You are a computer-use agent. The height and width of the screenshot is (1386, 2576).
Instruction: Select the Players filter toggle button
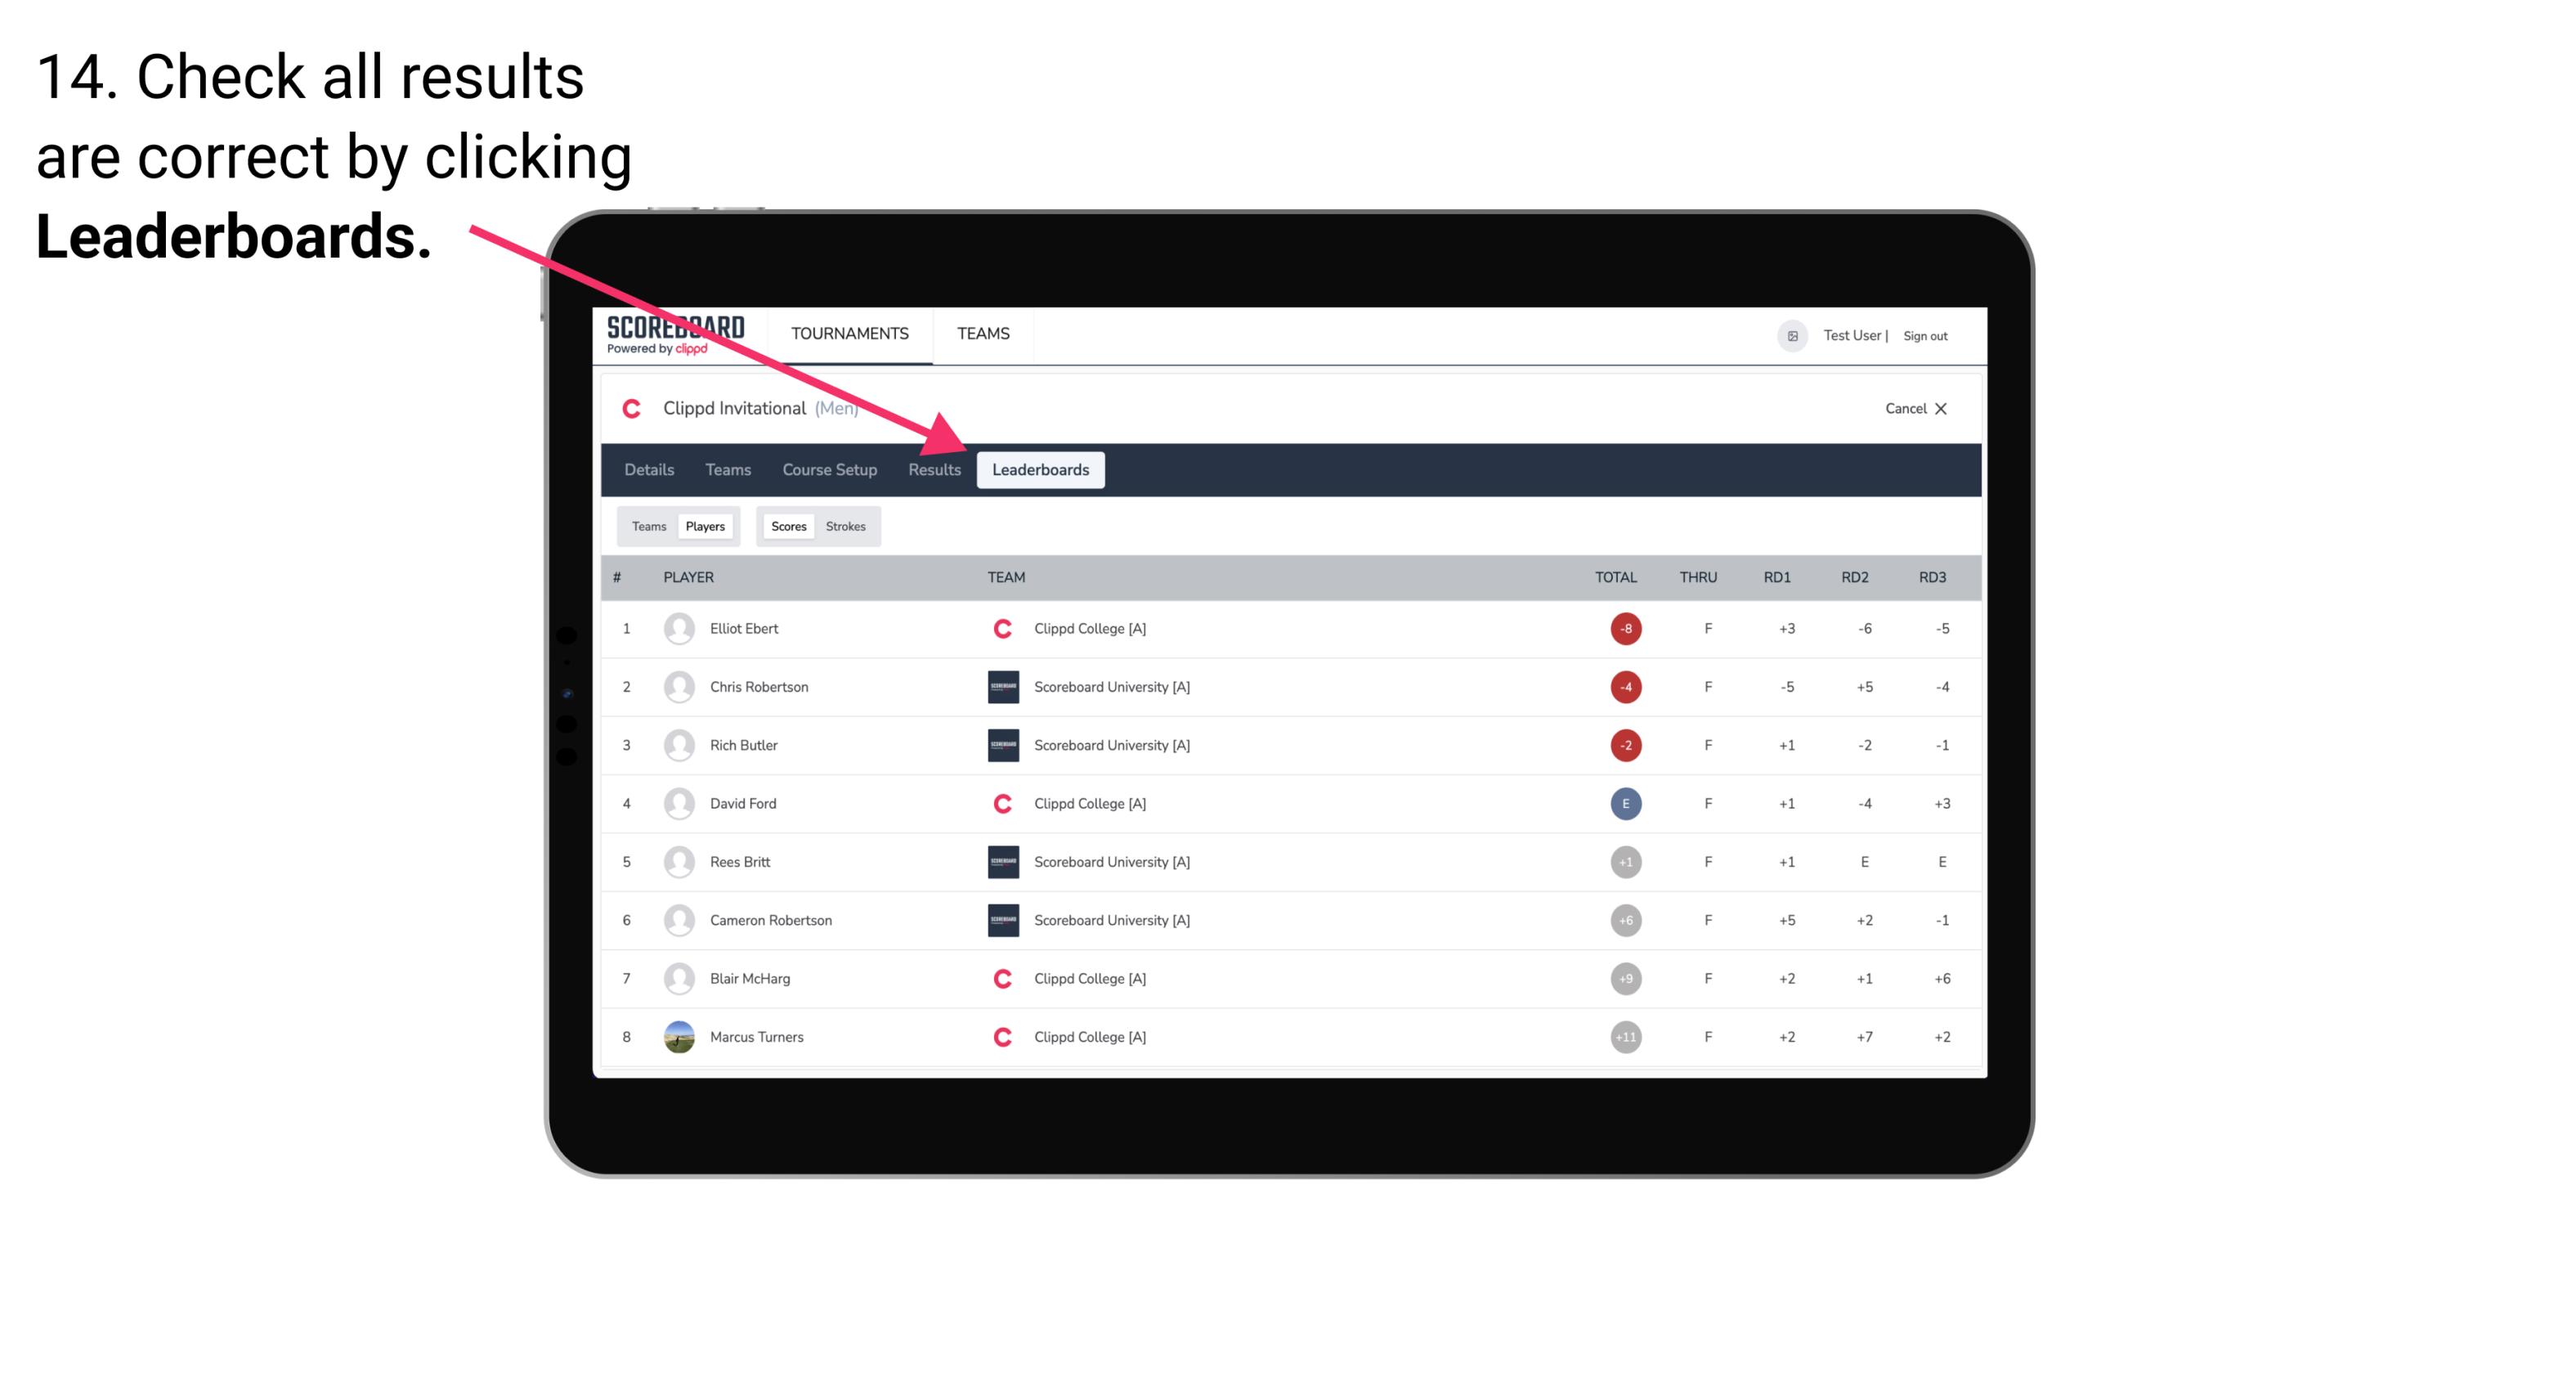[703, 526]
